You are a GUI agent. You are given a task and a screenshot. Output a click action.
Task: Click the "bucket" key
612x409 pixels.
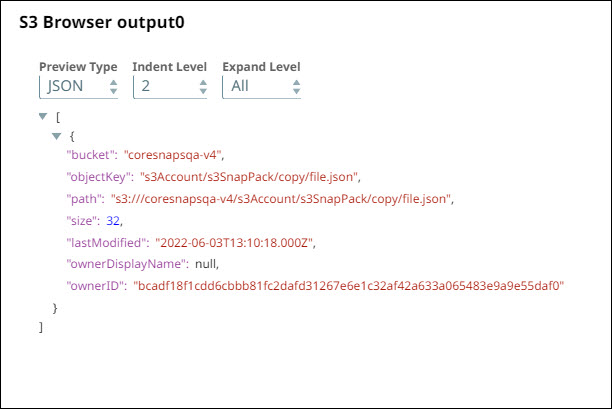[90, 155]
